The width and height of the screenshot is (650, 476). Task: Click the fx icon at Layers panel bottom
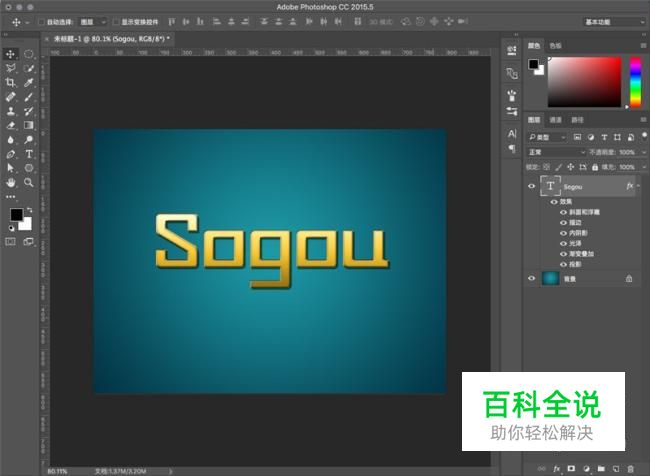pos(556,469)
